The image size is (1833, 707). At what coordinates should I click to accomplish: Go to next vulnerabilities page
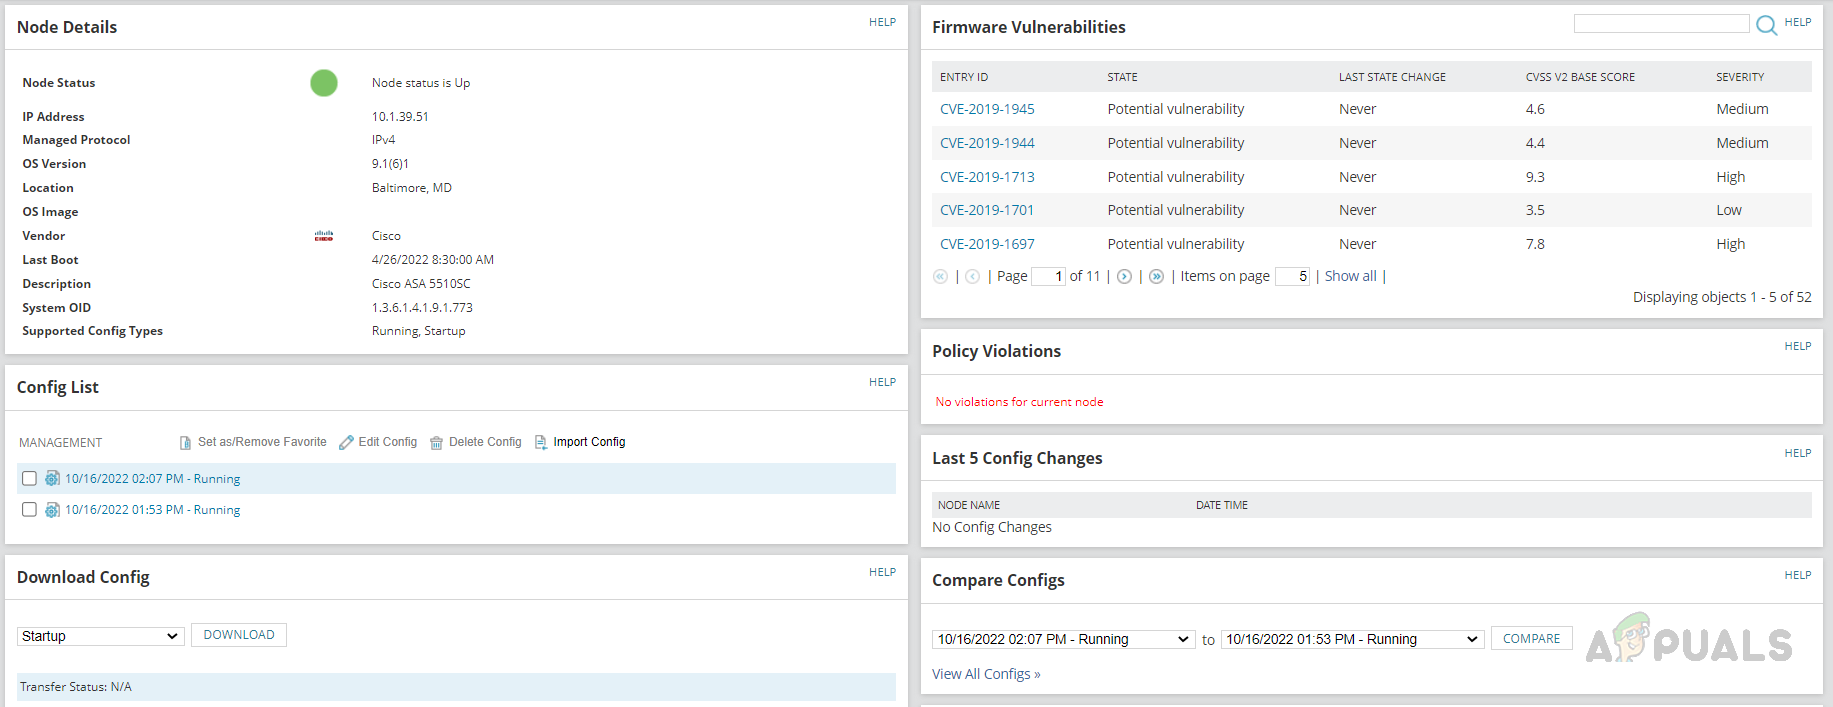(x=1124, y=277)
